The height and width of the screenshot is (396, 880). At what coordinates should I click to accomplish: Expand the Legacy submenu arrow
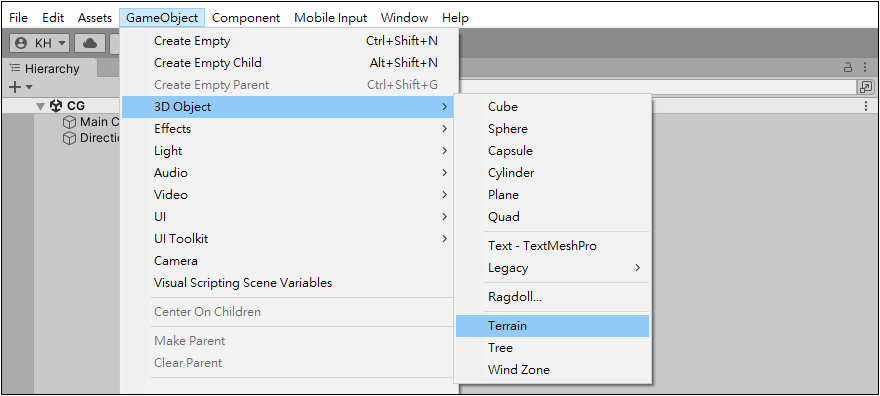point(637,268)
